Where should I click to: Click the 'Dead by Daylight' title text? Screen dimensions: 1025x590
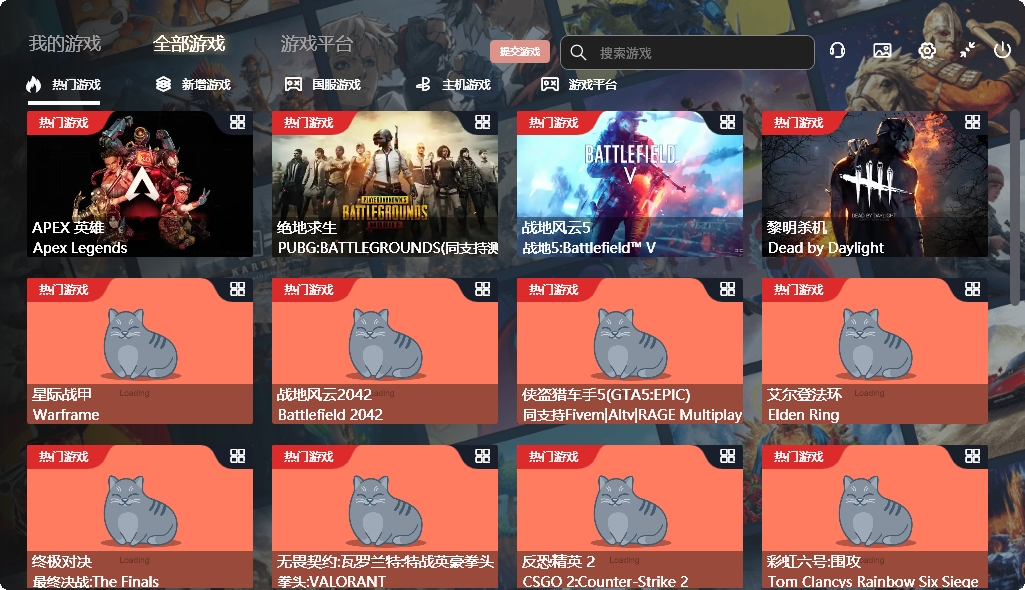[x=826, y=248]
